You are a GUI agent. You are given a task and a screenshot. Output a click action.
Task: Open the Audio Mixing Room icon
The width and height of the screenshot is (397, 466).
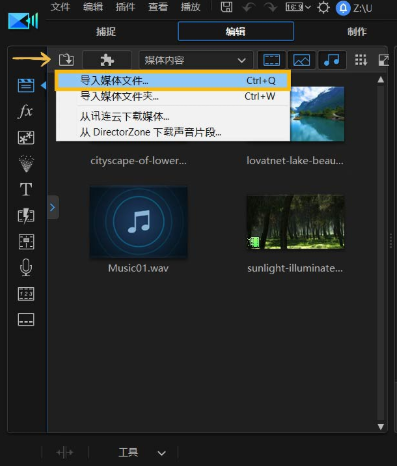26,242
